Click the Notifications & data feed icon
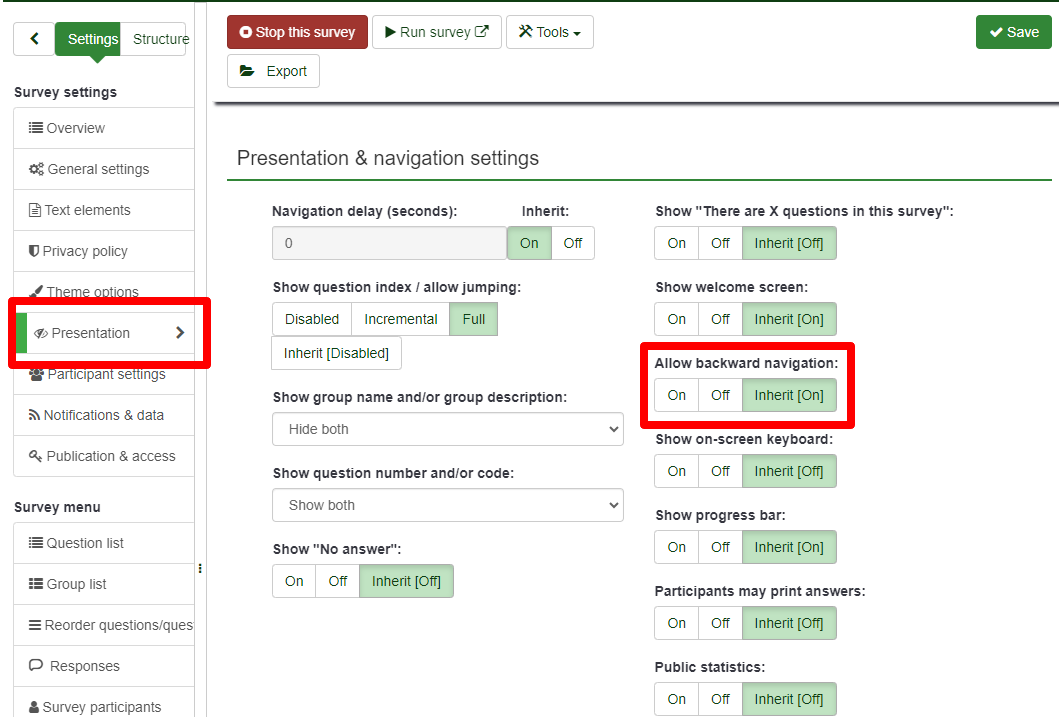 pyautogui.click(x=35, y=415)
